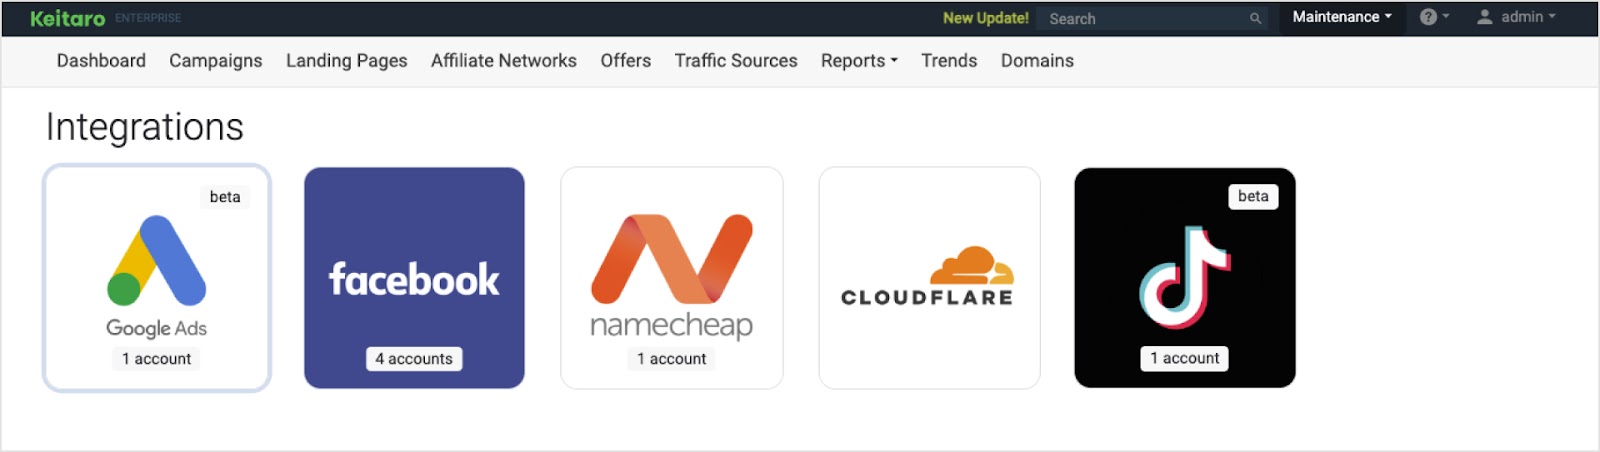
Task: Click Facebook 4 accounts label
Action: pos(414,359)
